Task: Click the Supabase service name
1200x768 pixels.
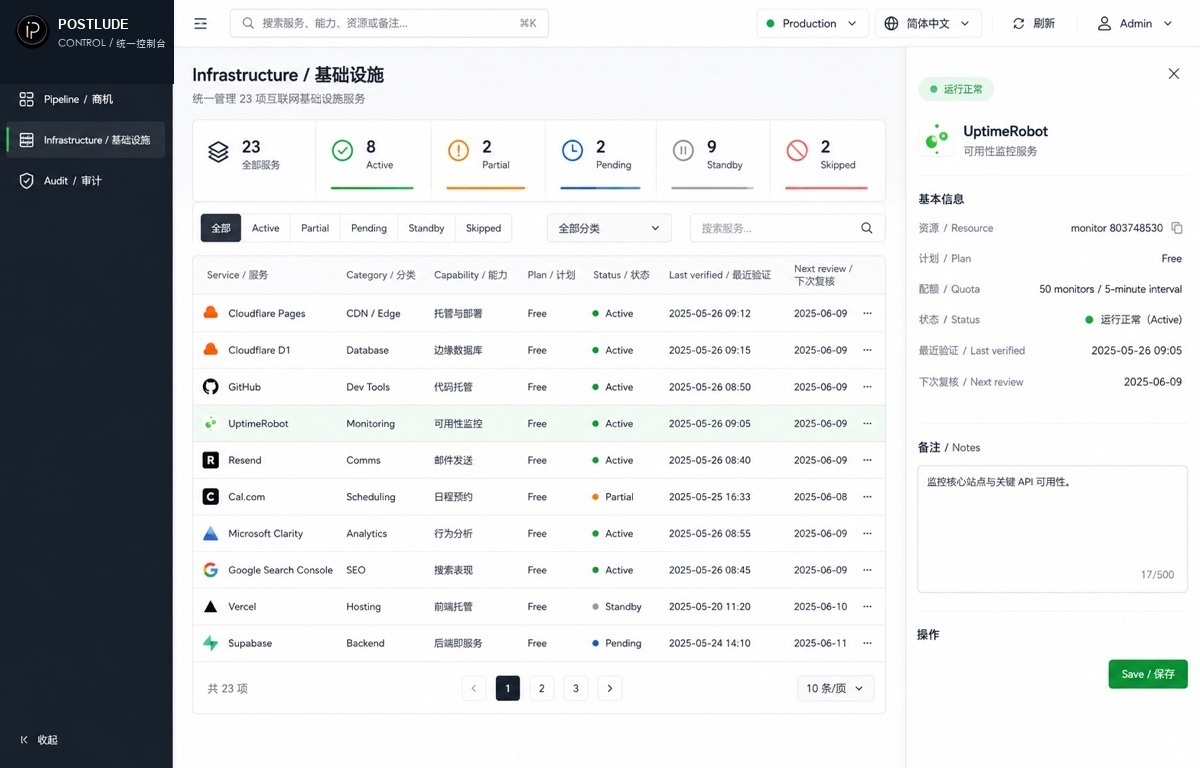Action: click(x=250, y=643)
